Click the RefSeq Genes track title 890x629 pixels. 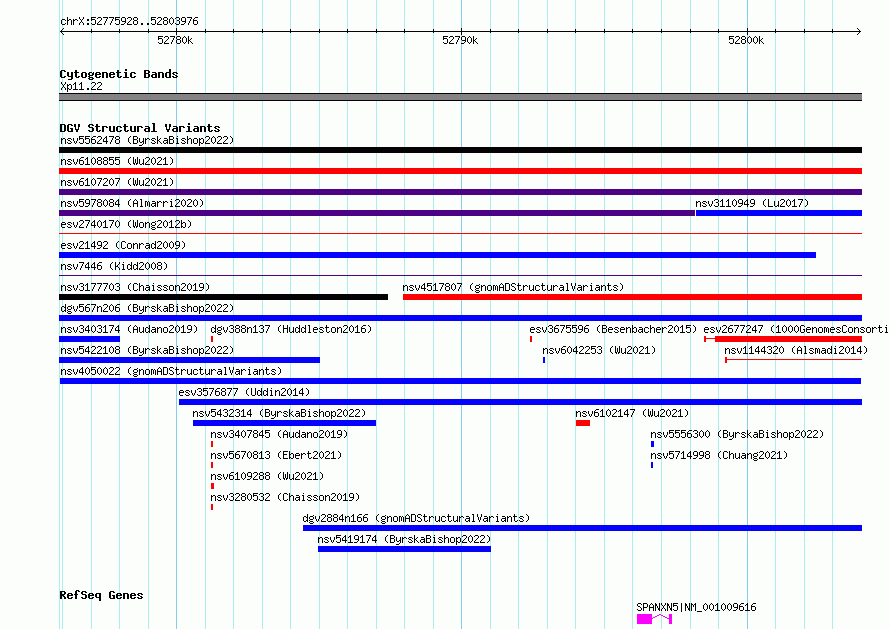101,595
